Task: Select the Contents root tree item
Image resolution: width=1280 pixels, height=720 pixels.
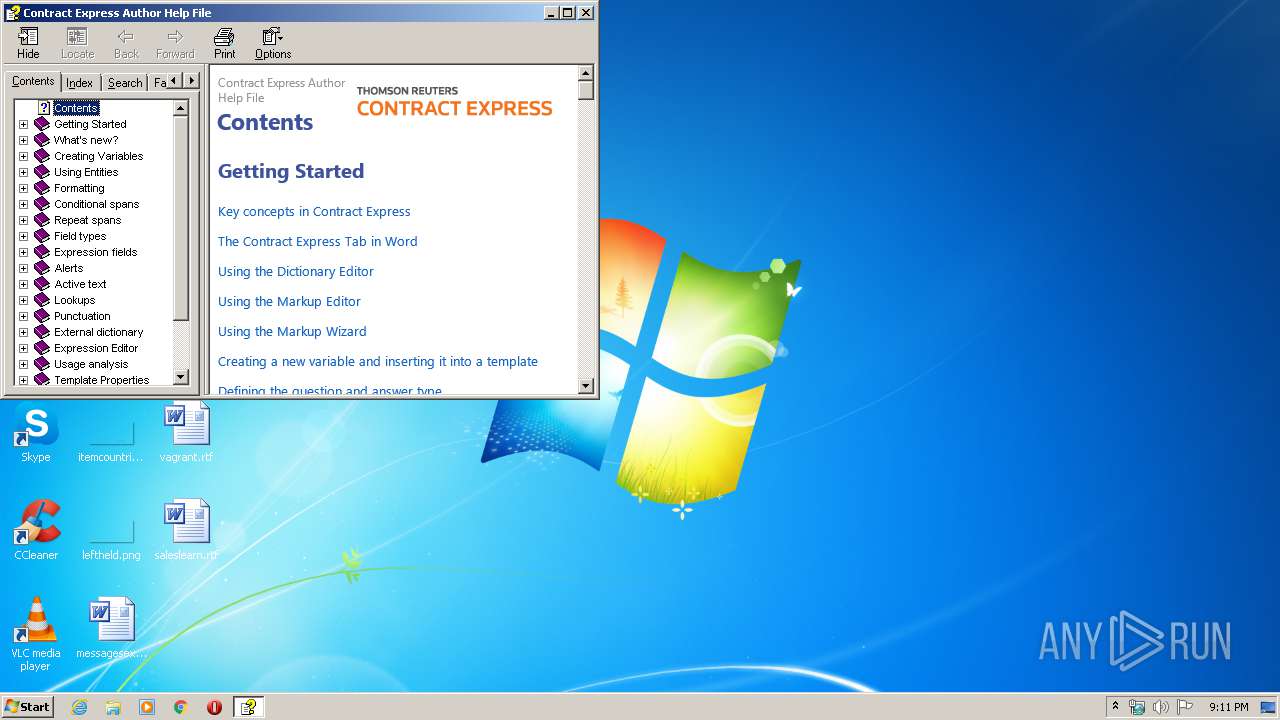Action: pyautogui.click(x=76, y=108)
